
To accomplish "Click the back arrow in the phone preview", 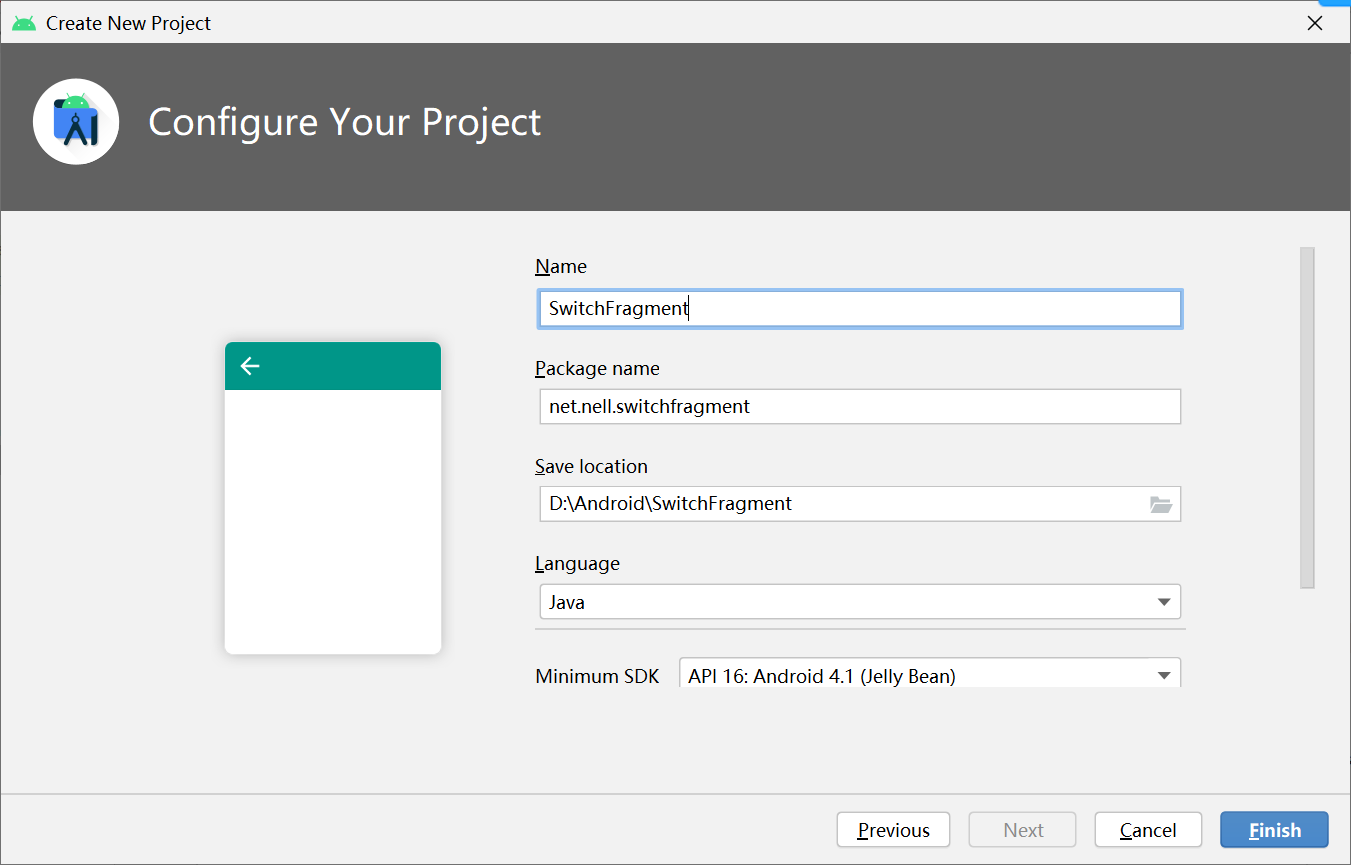I will pyautogui.click(x=250, y=366).
